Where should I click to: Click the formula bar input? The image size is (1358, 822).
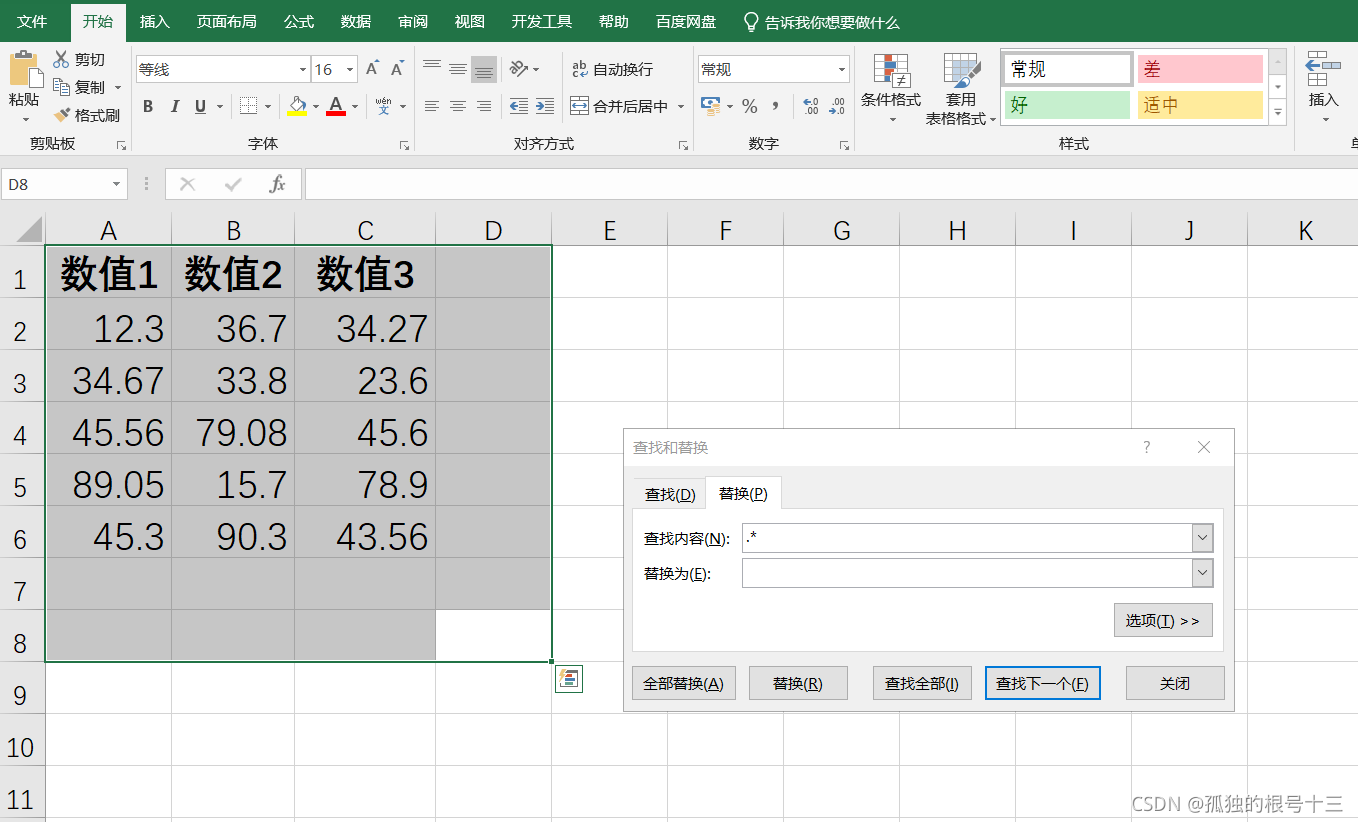830,184
